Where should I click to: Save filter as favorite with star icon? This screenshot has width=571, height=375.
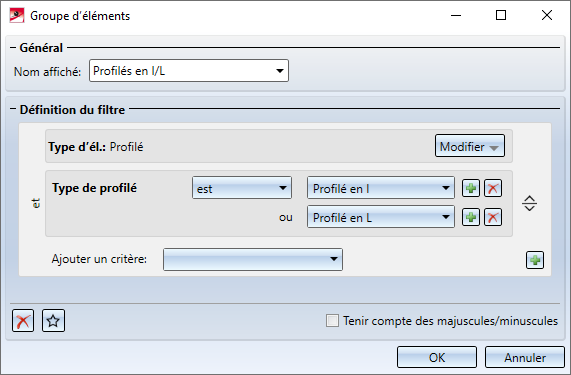[53, 321]
